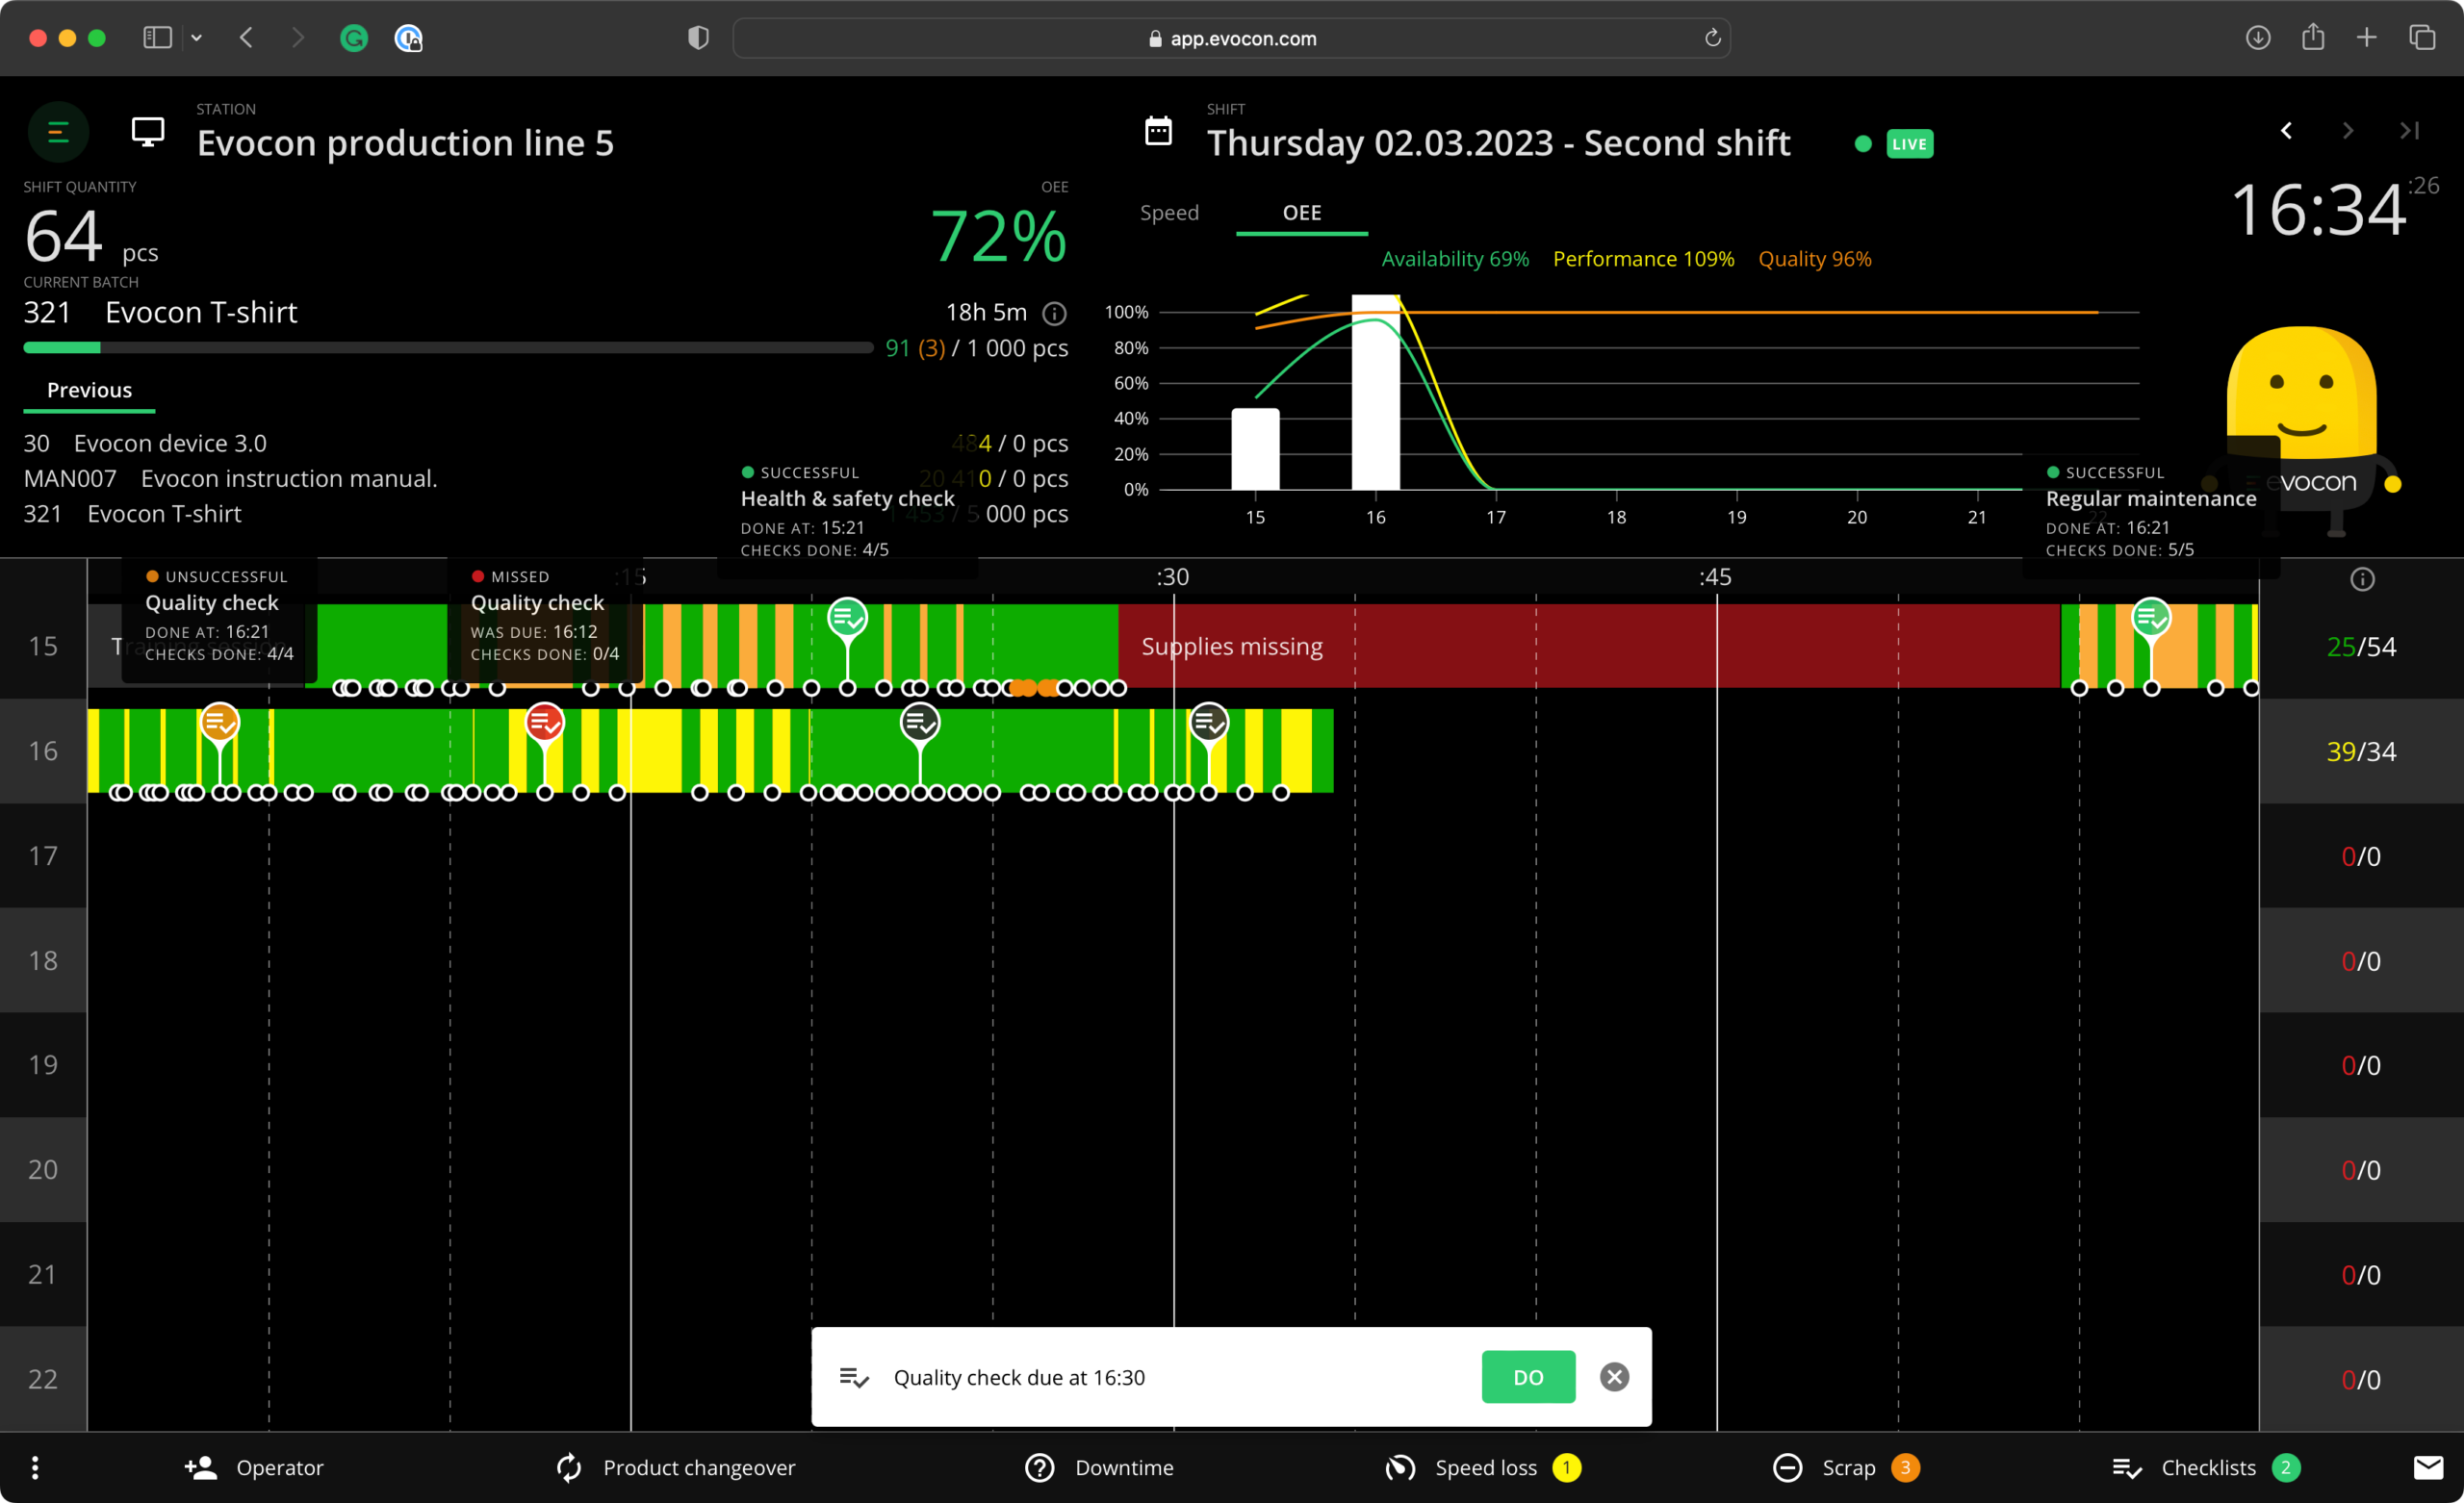Viewport: 2464px width, 1503px height.
Task: Expand the Safari sidebar dropdown chevron
Action: tap(197, 38)
